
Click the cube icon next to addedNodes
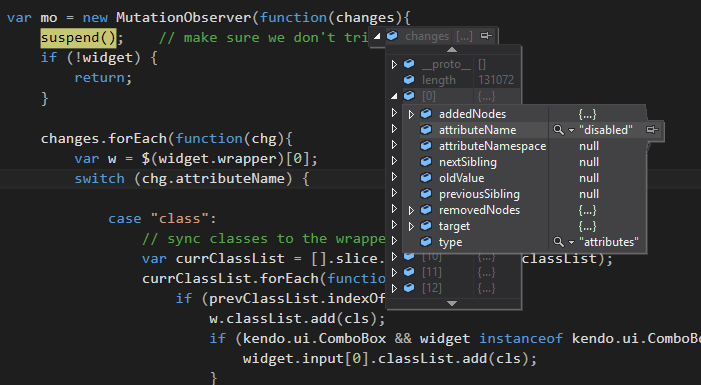(x=427, y=114)
